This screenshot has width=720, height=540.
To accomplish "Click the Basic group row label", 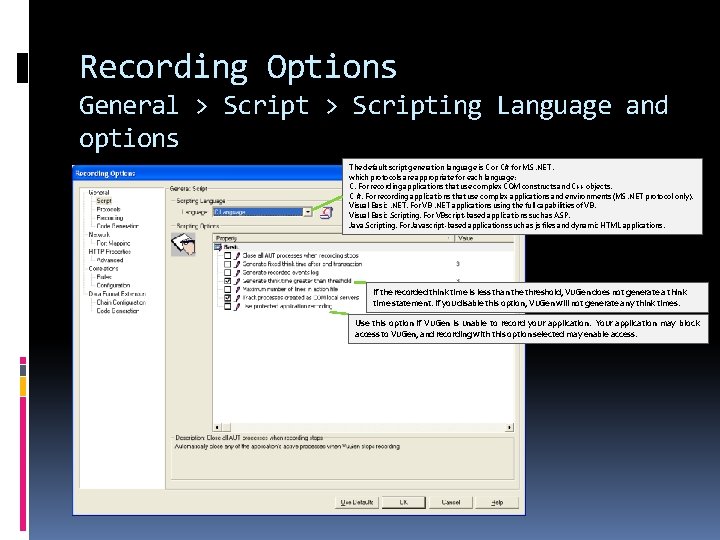I will pyautogui.click(x=231, y=247).
